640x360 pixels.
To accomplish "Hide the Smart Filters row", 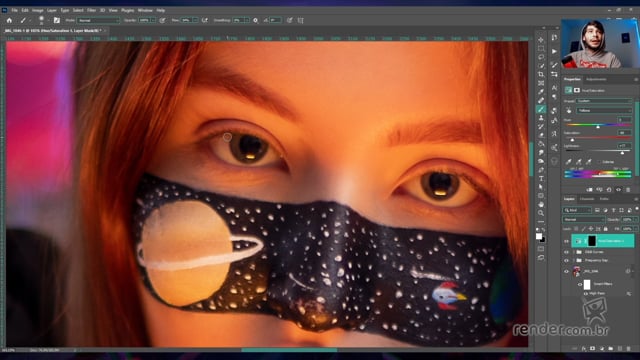I will click(x=580, y=284).
